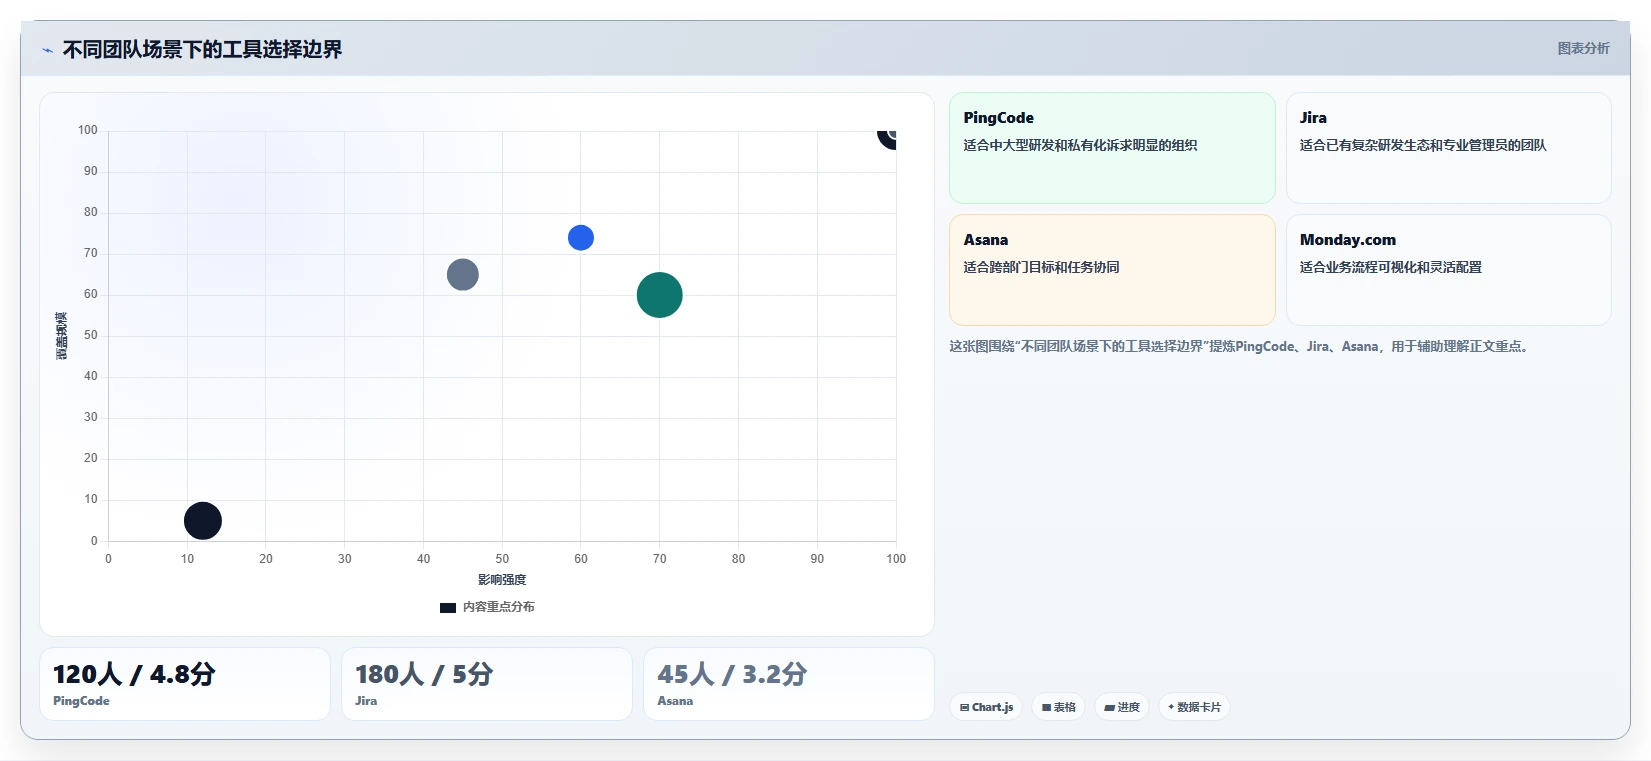The image size is (1651, 761).
Task: Click the rotated y-axis title label
Action: [61, 336]
